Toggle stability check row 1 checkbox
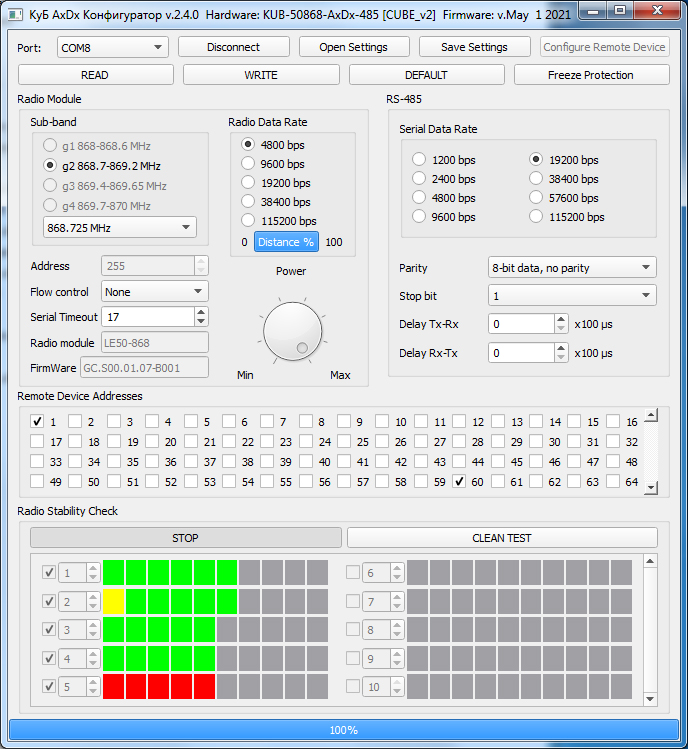This screenshot has width=688, height=749. click(49, 572)
